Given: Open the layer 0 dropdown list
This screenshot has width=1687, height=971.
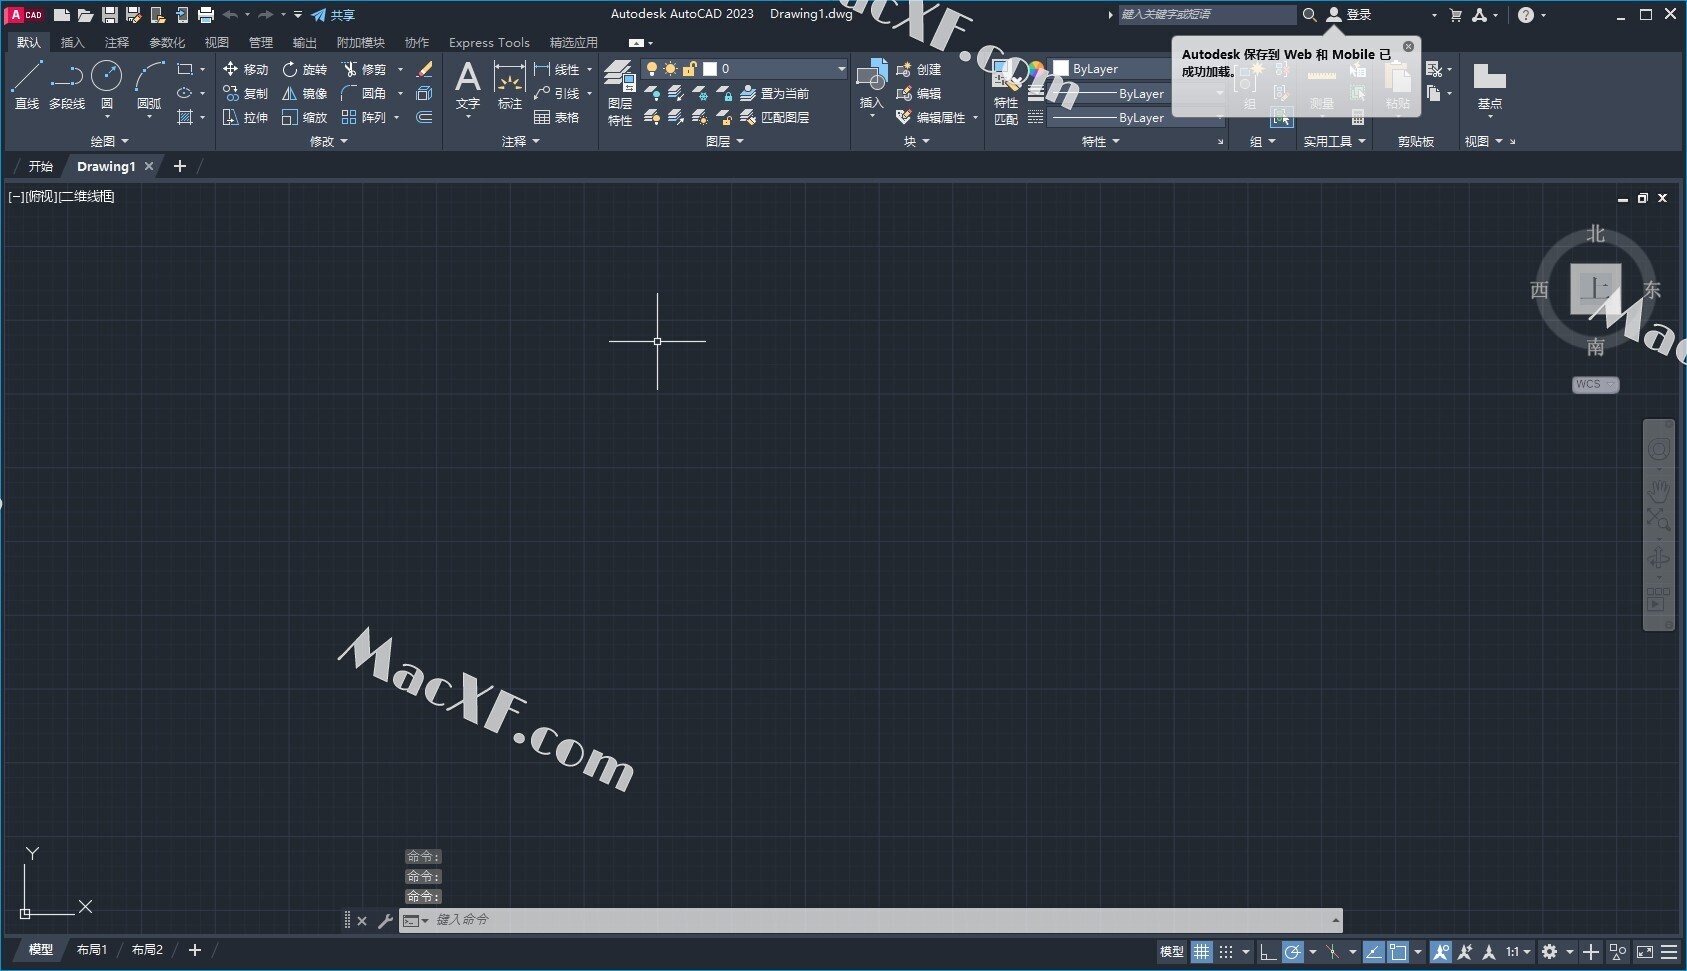Looking at the screenshot, I should (x=841, y=69).
